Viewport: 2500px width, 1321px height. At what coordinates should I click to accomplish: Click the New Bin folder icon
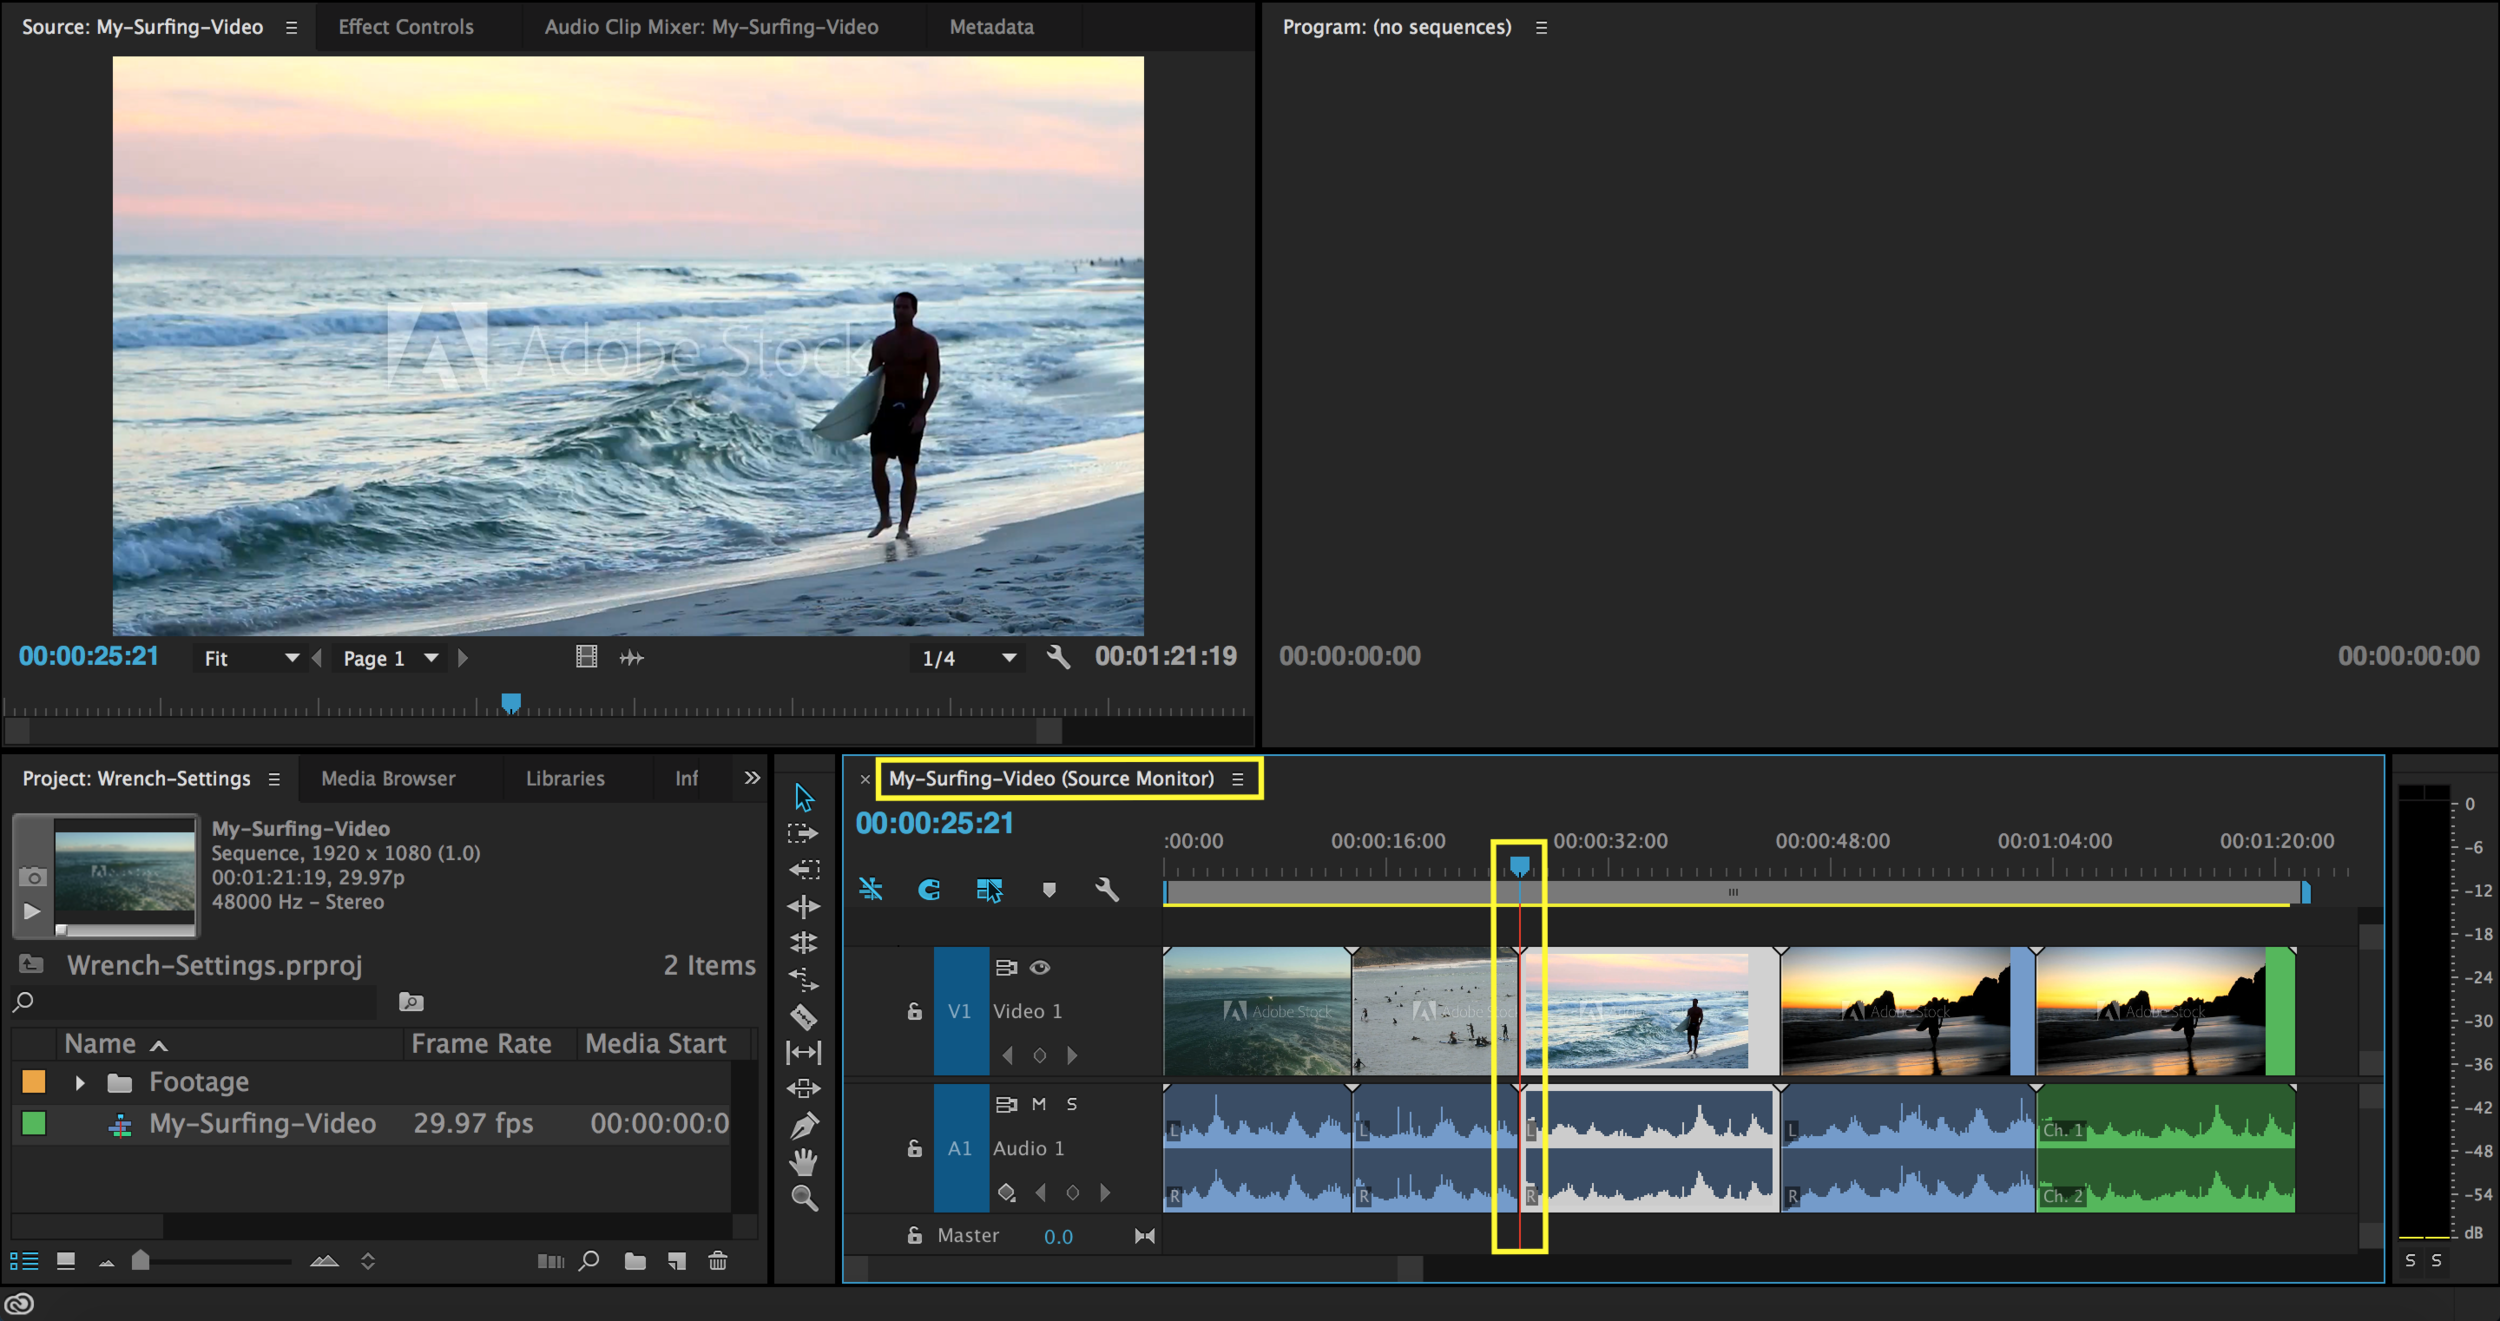pyautogui.click(x=635, y=1261)
